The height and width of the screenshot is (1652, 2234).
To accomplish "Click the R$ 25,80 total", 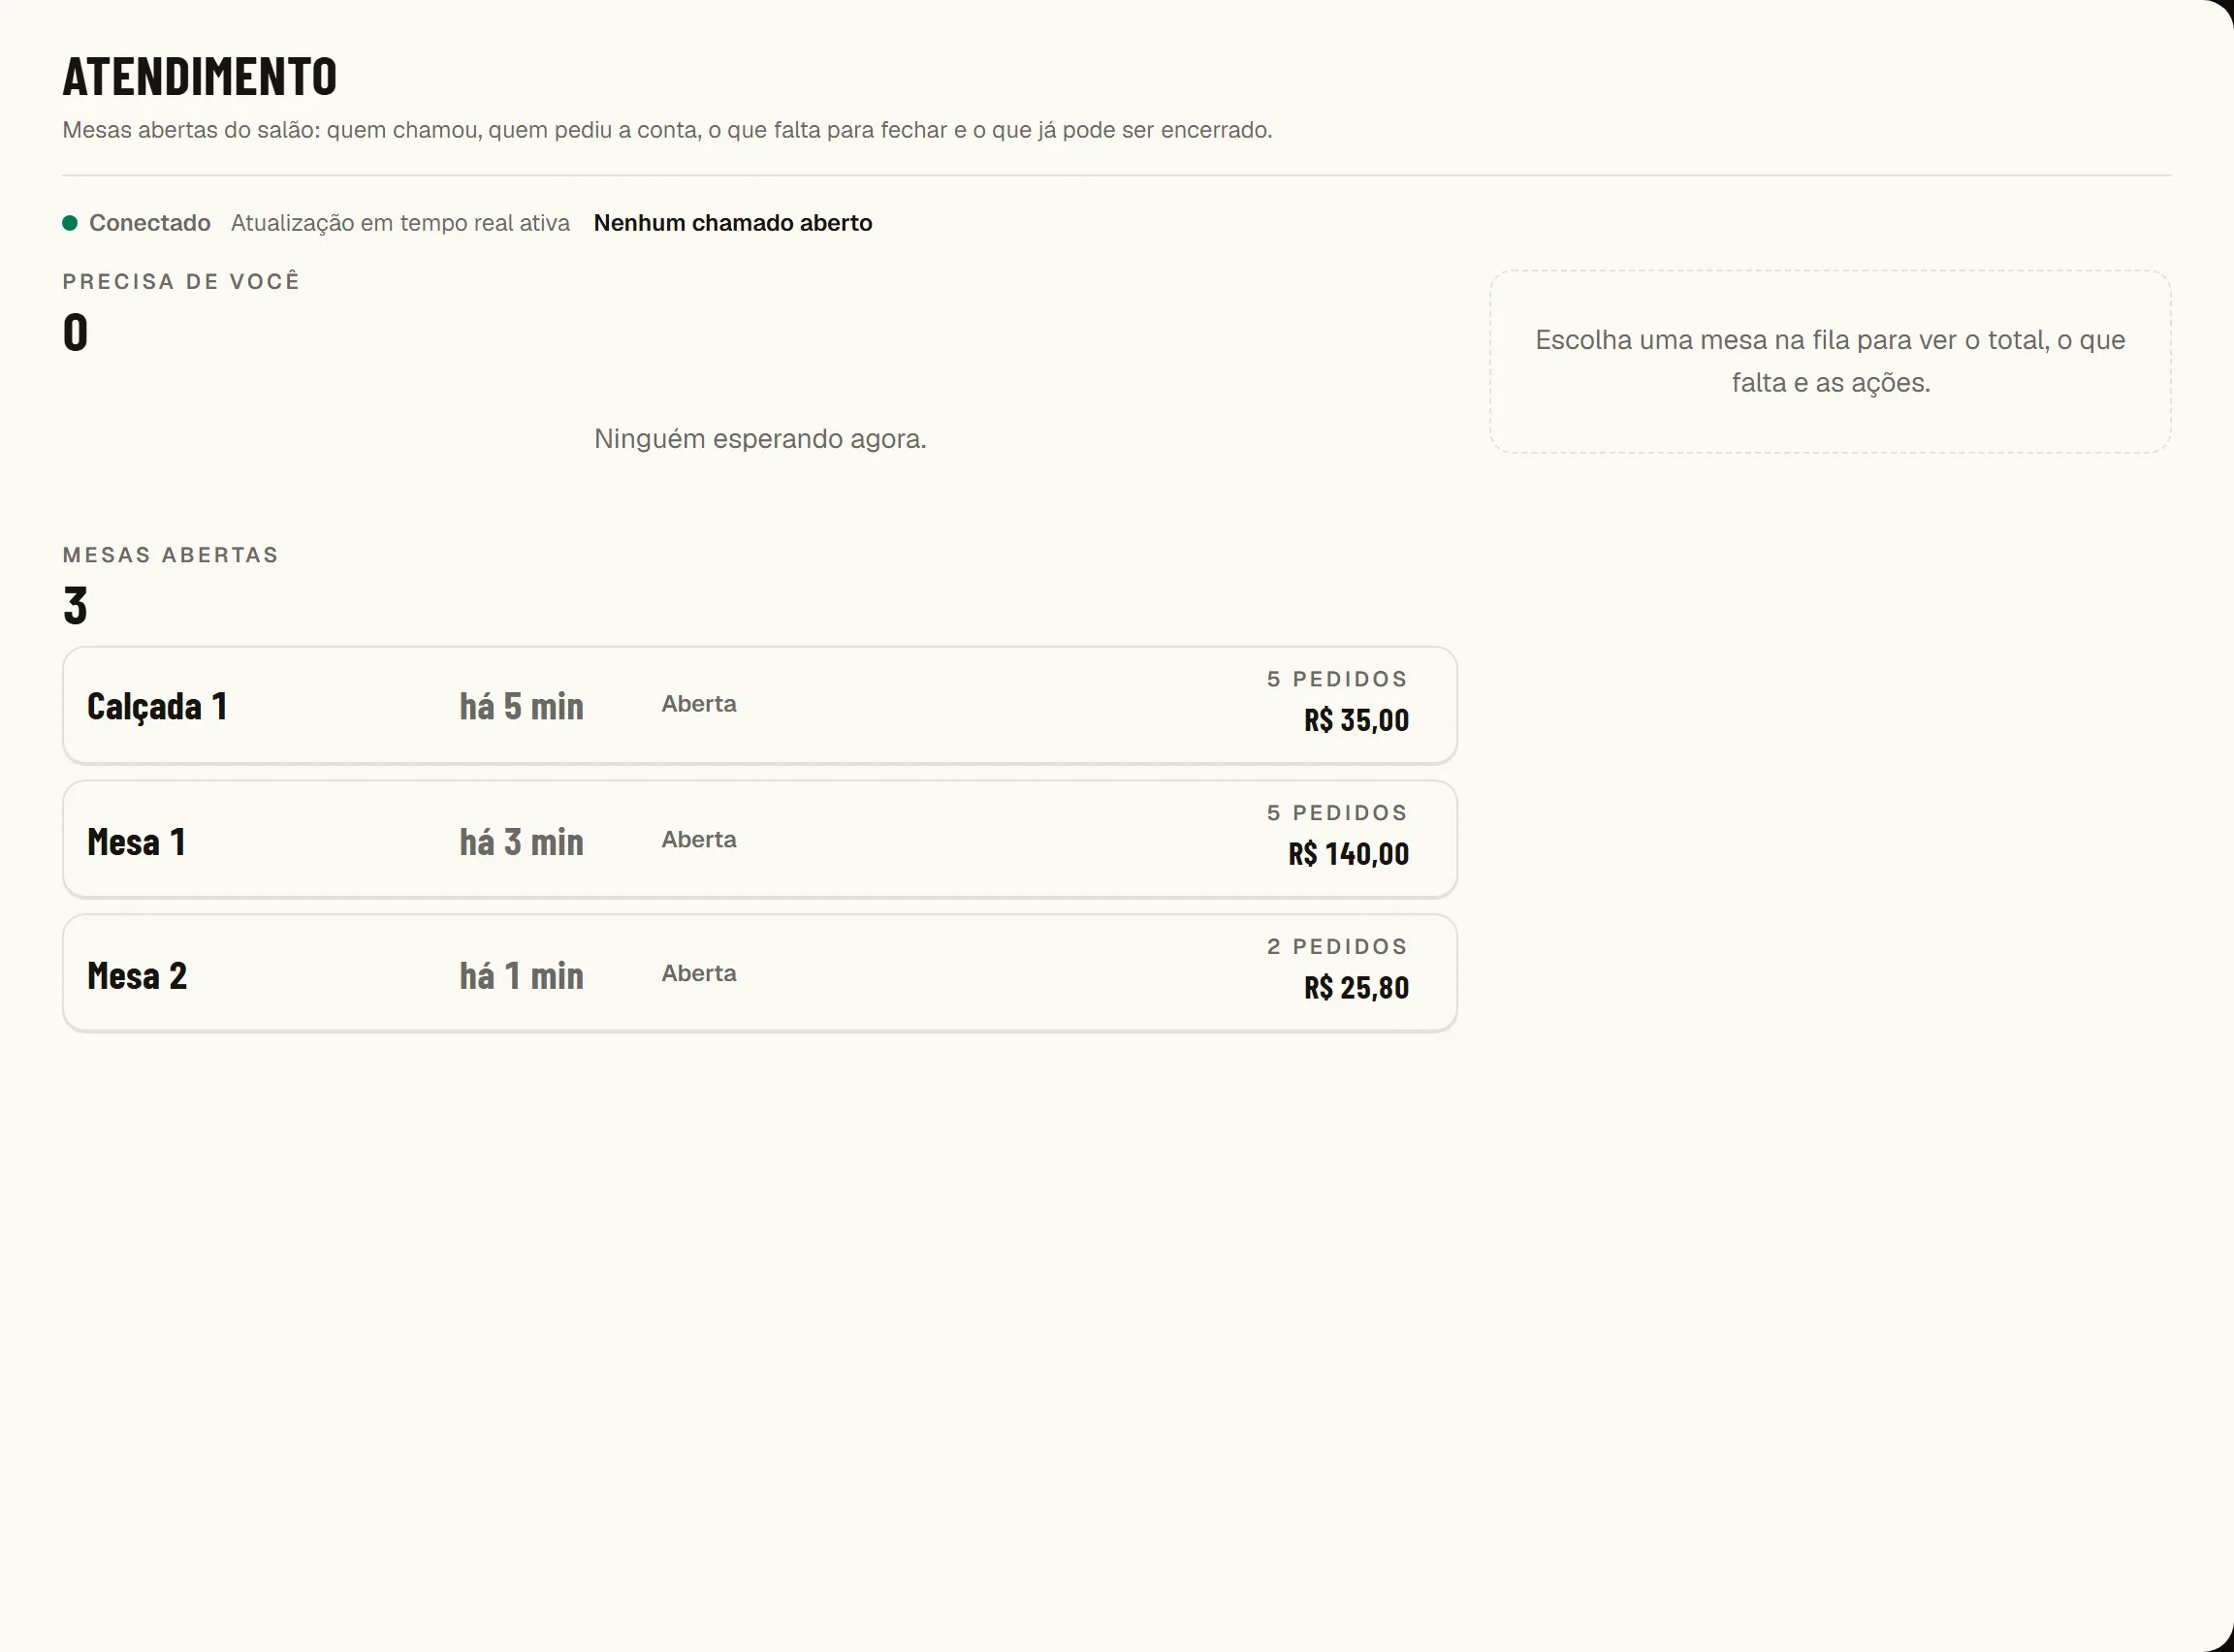I will pos(1356,988).
